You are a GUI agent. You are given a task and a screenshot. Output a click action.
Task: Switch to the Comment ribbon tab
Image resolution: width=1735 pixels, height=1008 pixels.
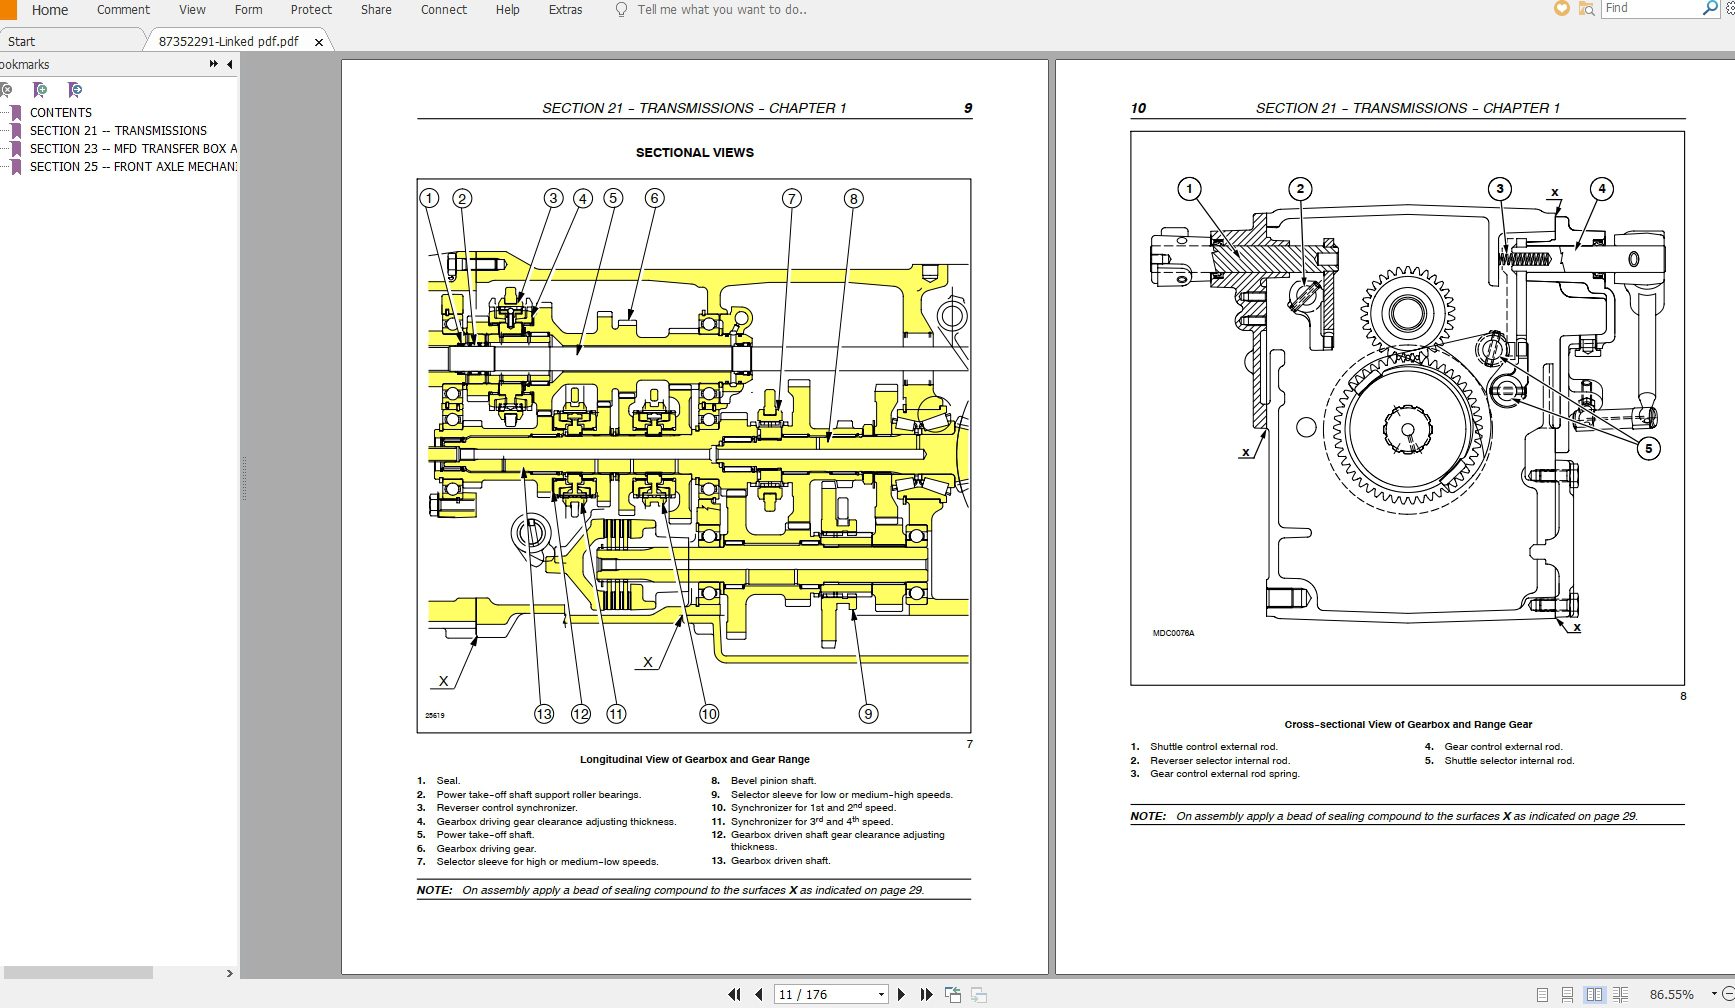click(122, 10)
